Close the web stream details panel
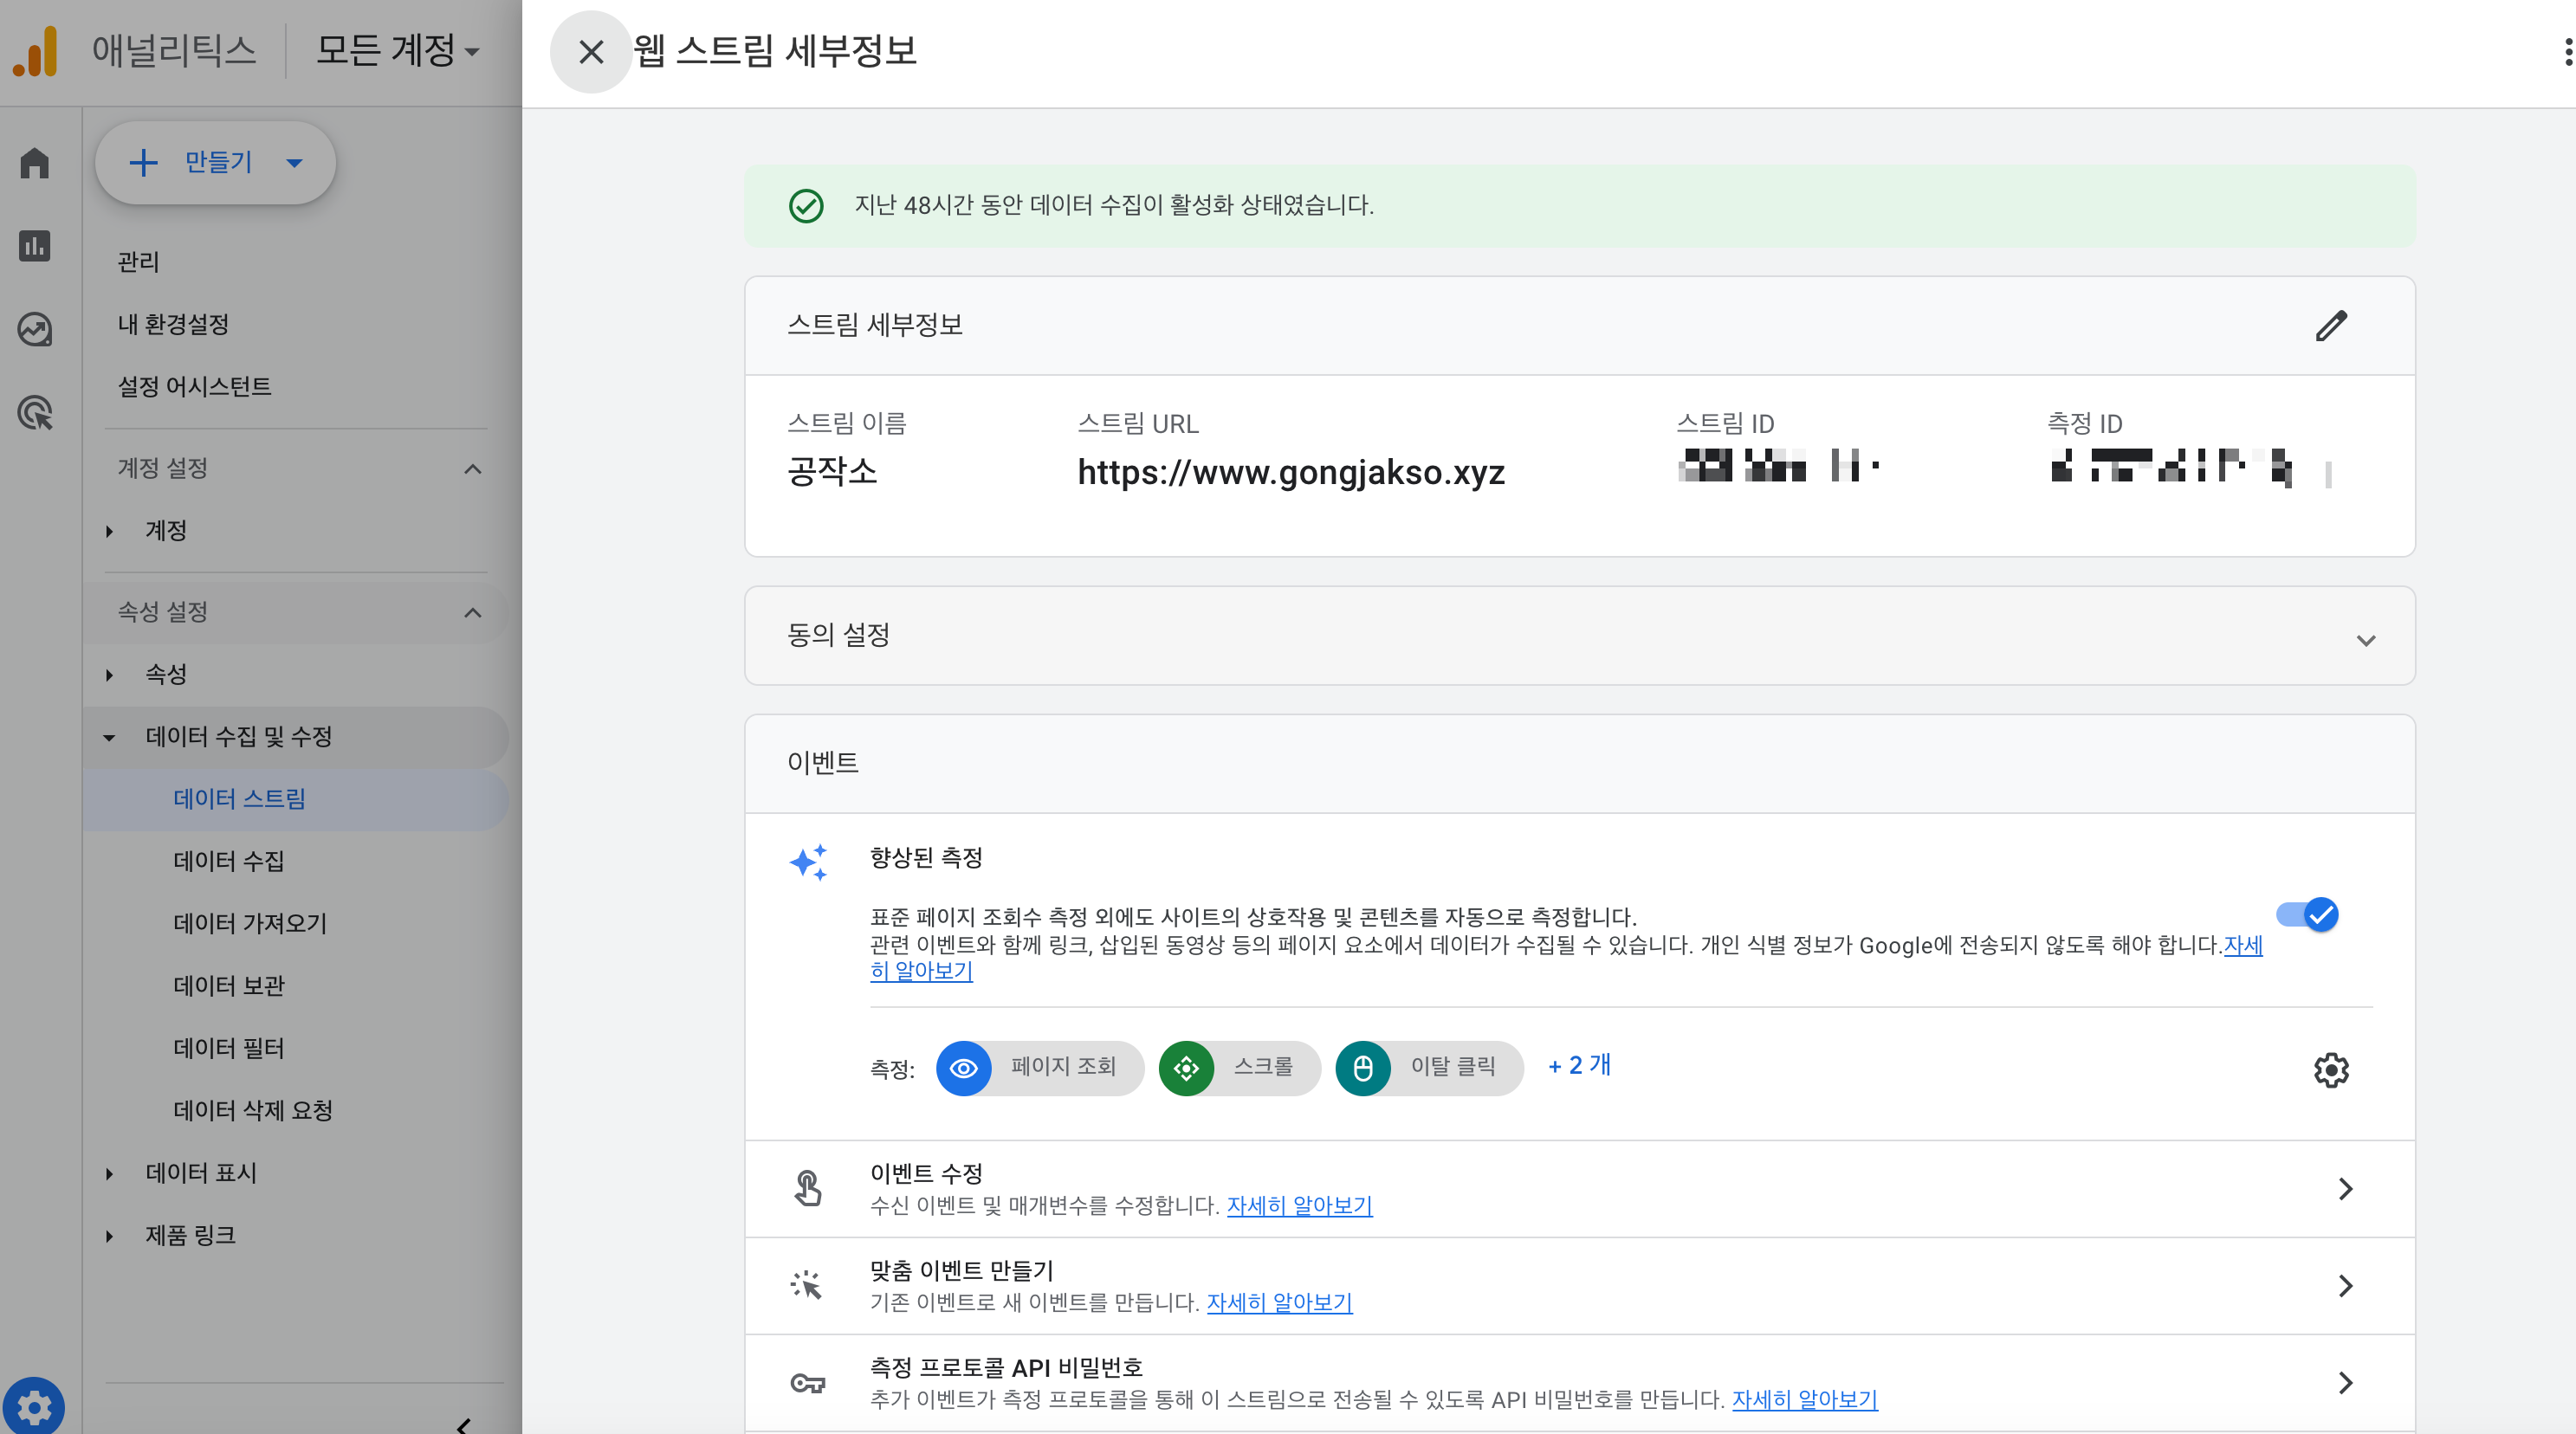The width and height of the screenshot is (2576, 1434). click(x=591, y=52)
